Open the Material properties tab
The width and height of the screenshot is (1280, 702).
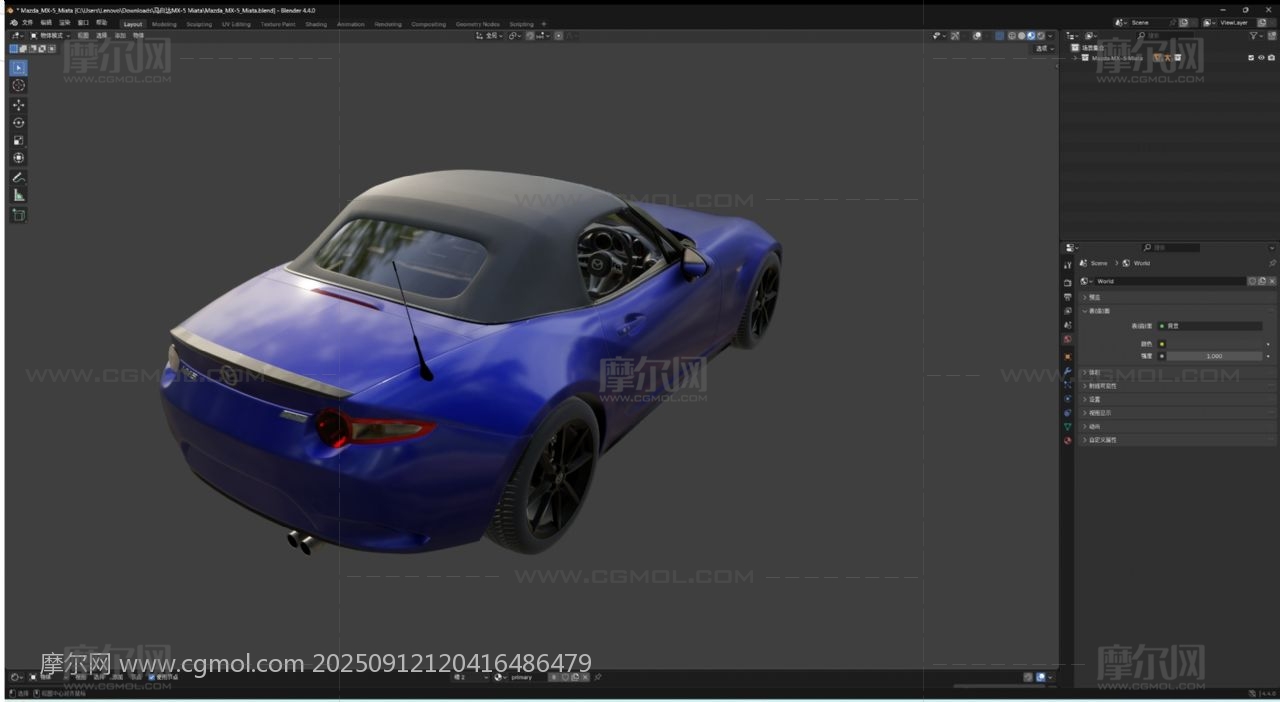click(1068, 440)
